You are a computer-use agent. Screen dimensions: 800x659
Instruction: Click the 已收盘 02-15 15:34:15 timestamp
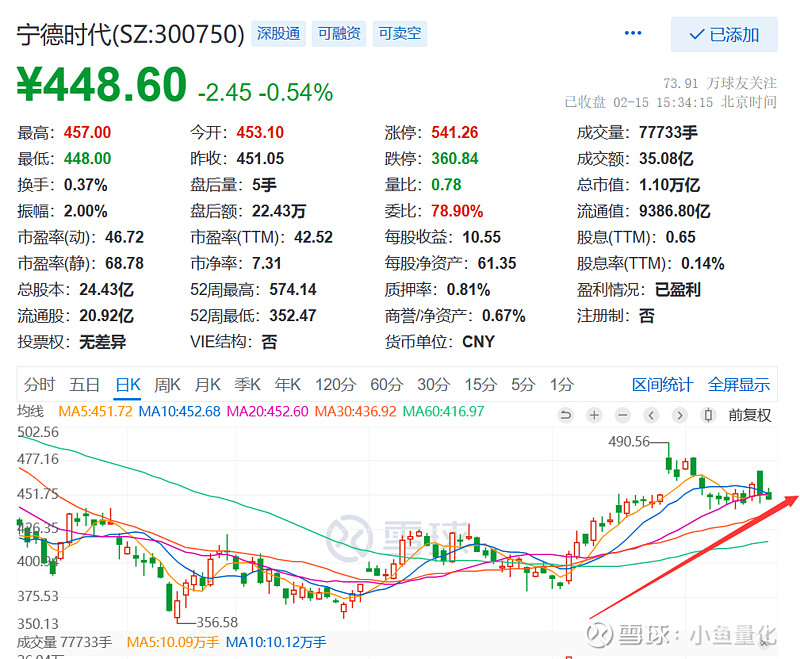click(670, 102)
